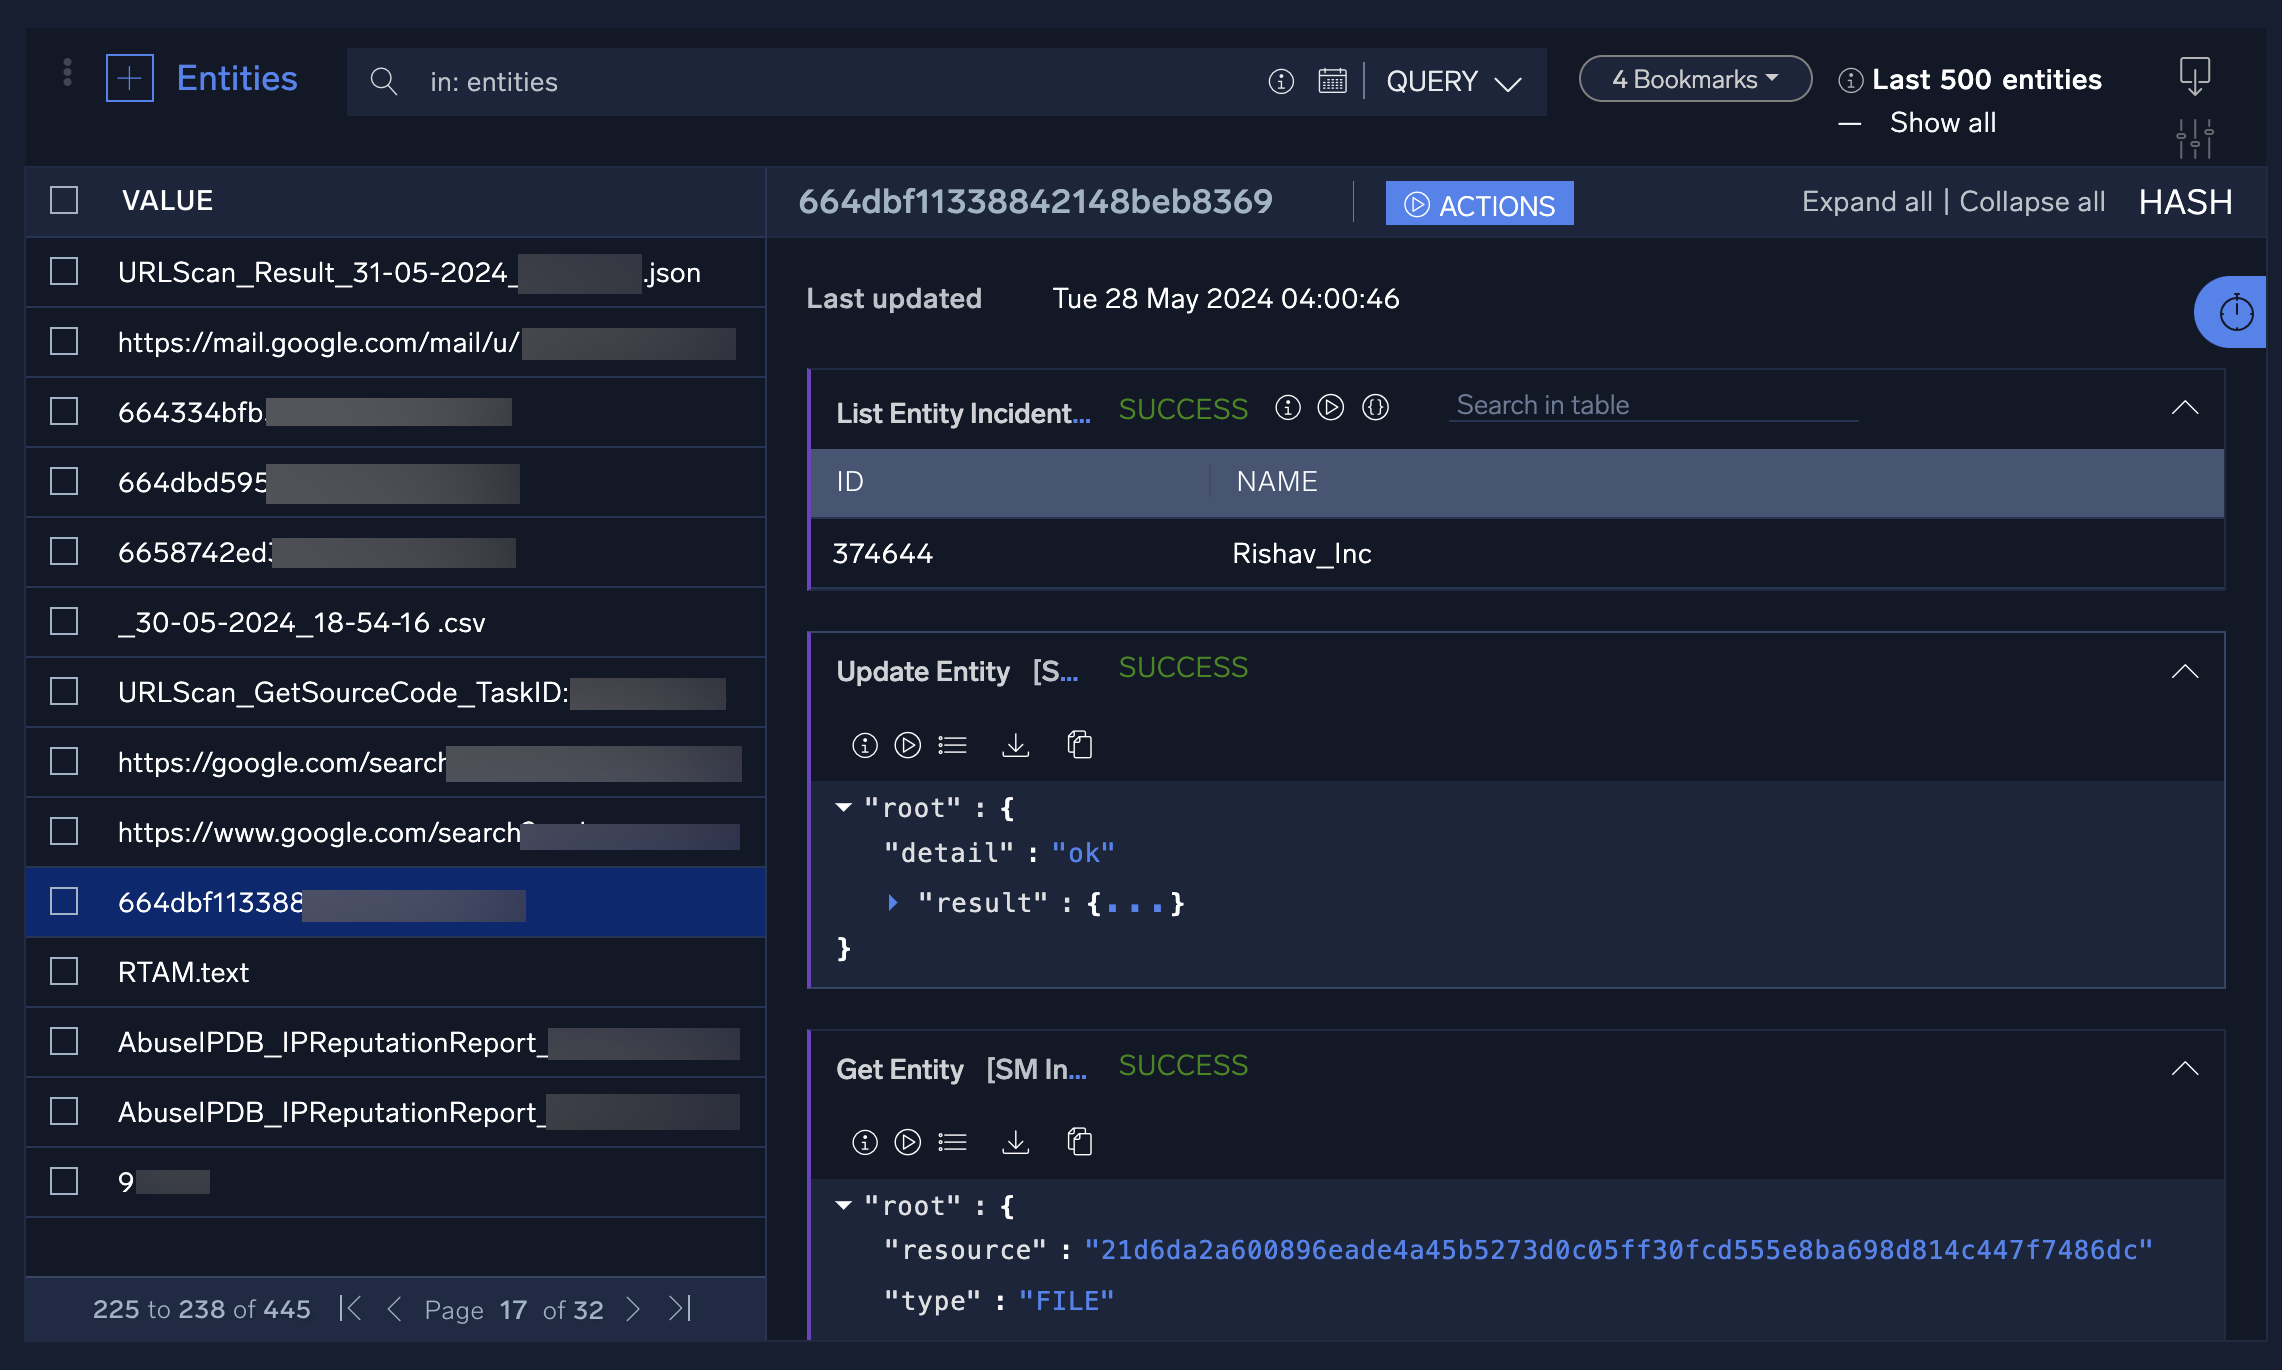Open the calendar date picker in search bar
2282x1370 pixels.
[1332, 81]
